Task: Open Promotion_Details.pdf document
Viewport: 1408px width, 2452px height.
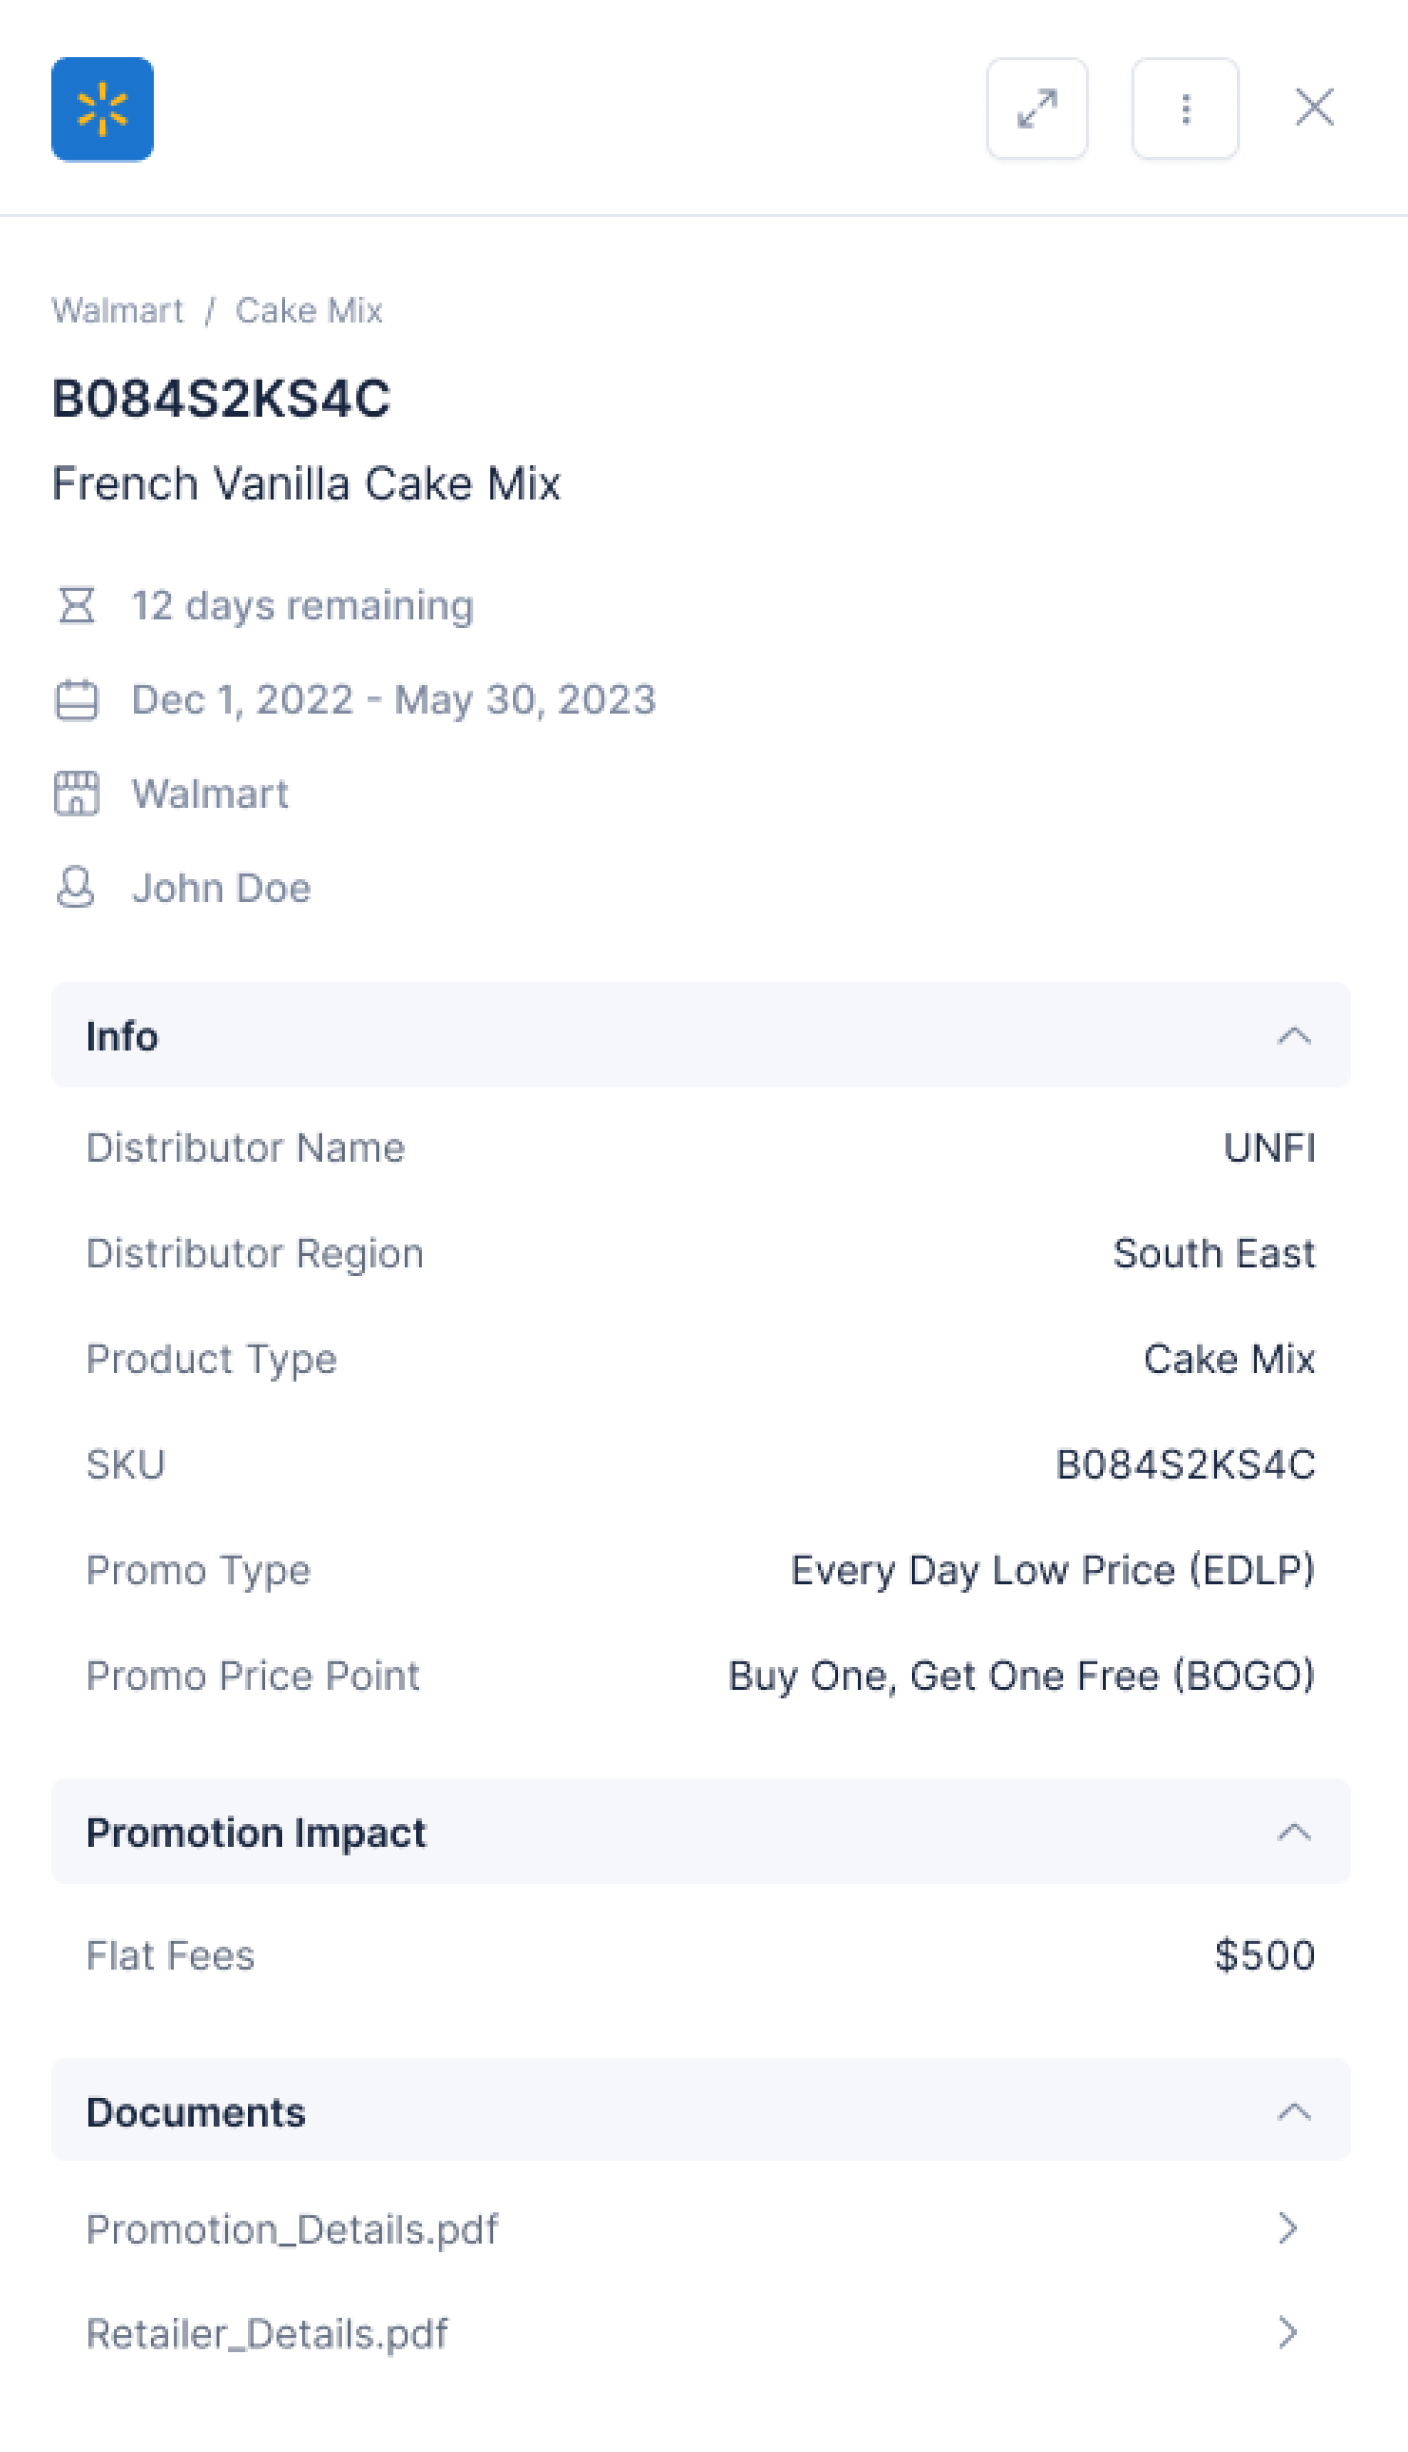Action: point(292,2229)
